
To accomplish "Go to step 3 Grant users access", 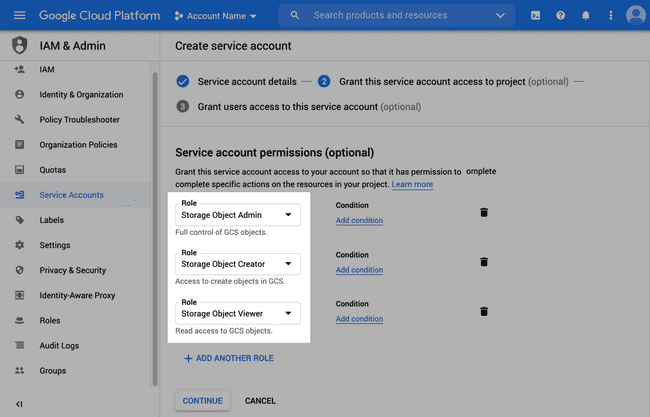I will tap(298, 107).
